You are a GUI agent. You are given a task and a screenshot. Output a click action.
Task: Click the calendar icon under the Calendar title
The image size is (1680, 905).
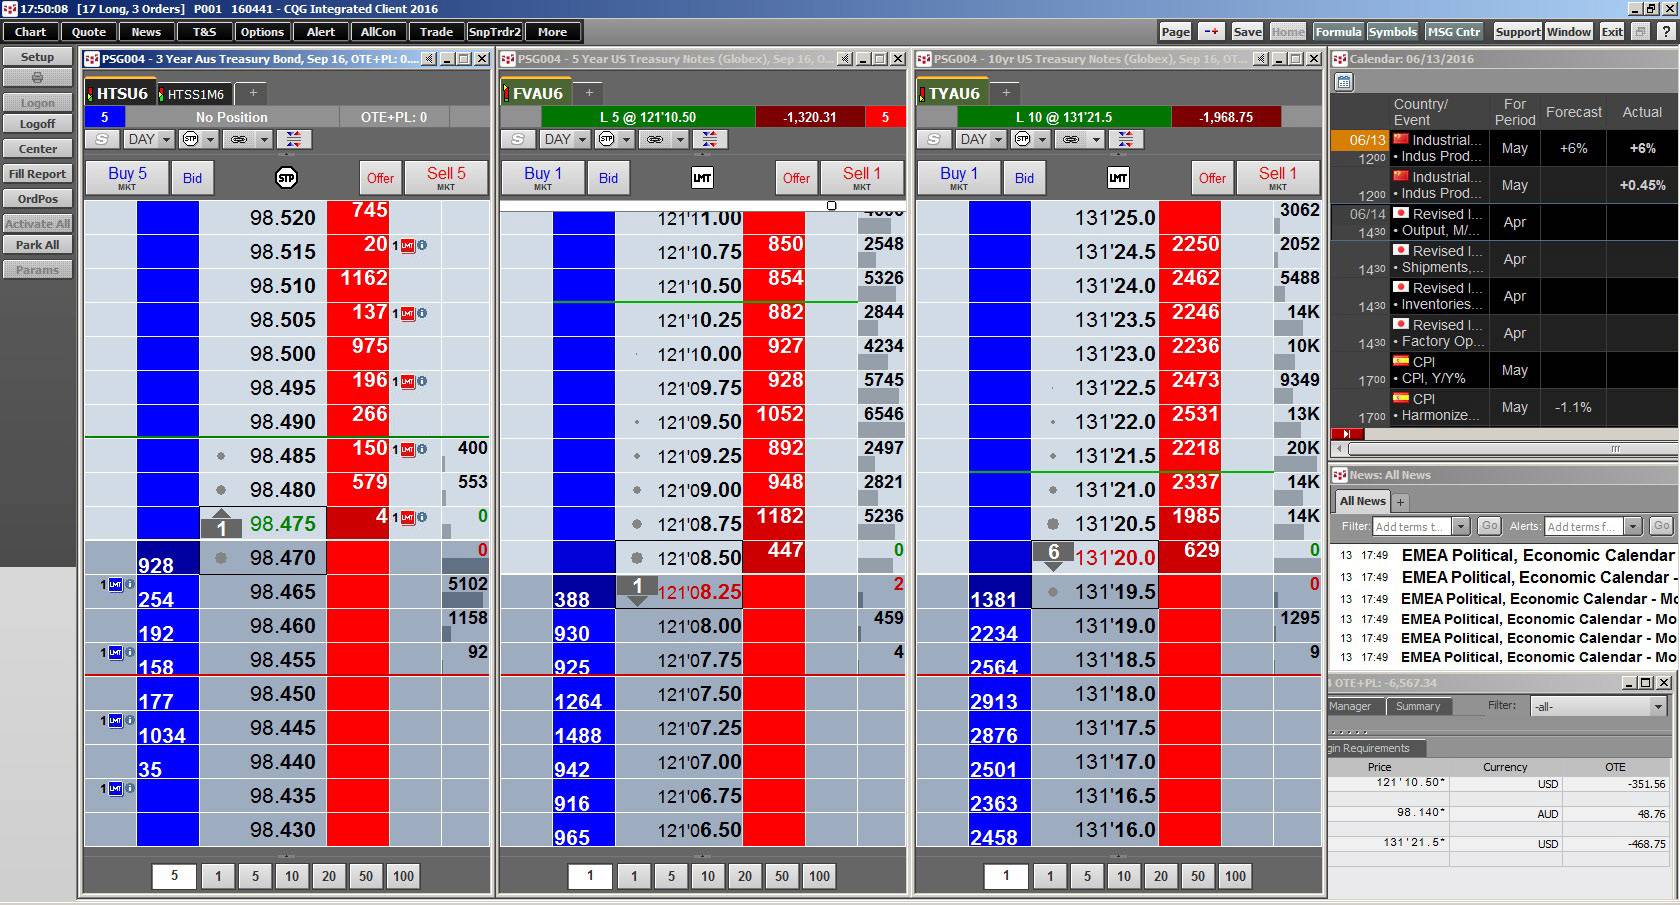pos(1344,81)
